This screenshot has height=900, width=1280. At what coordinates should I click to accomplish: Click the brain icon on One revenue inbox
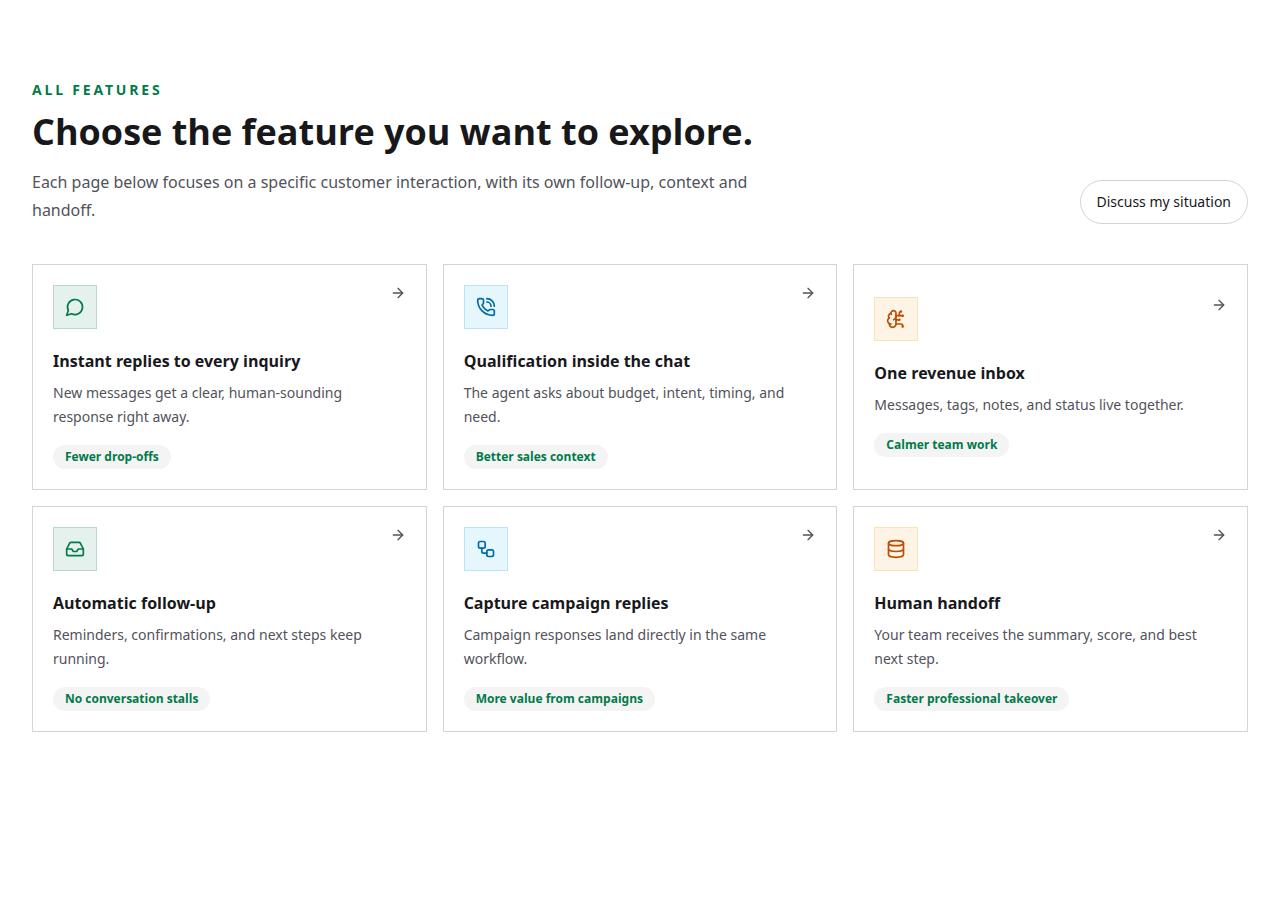pyautogui.click(x=896, y=319)
